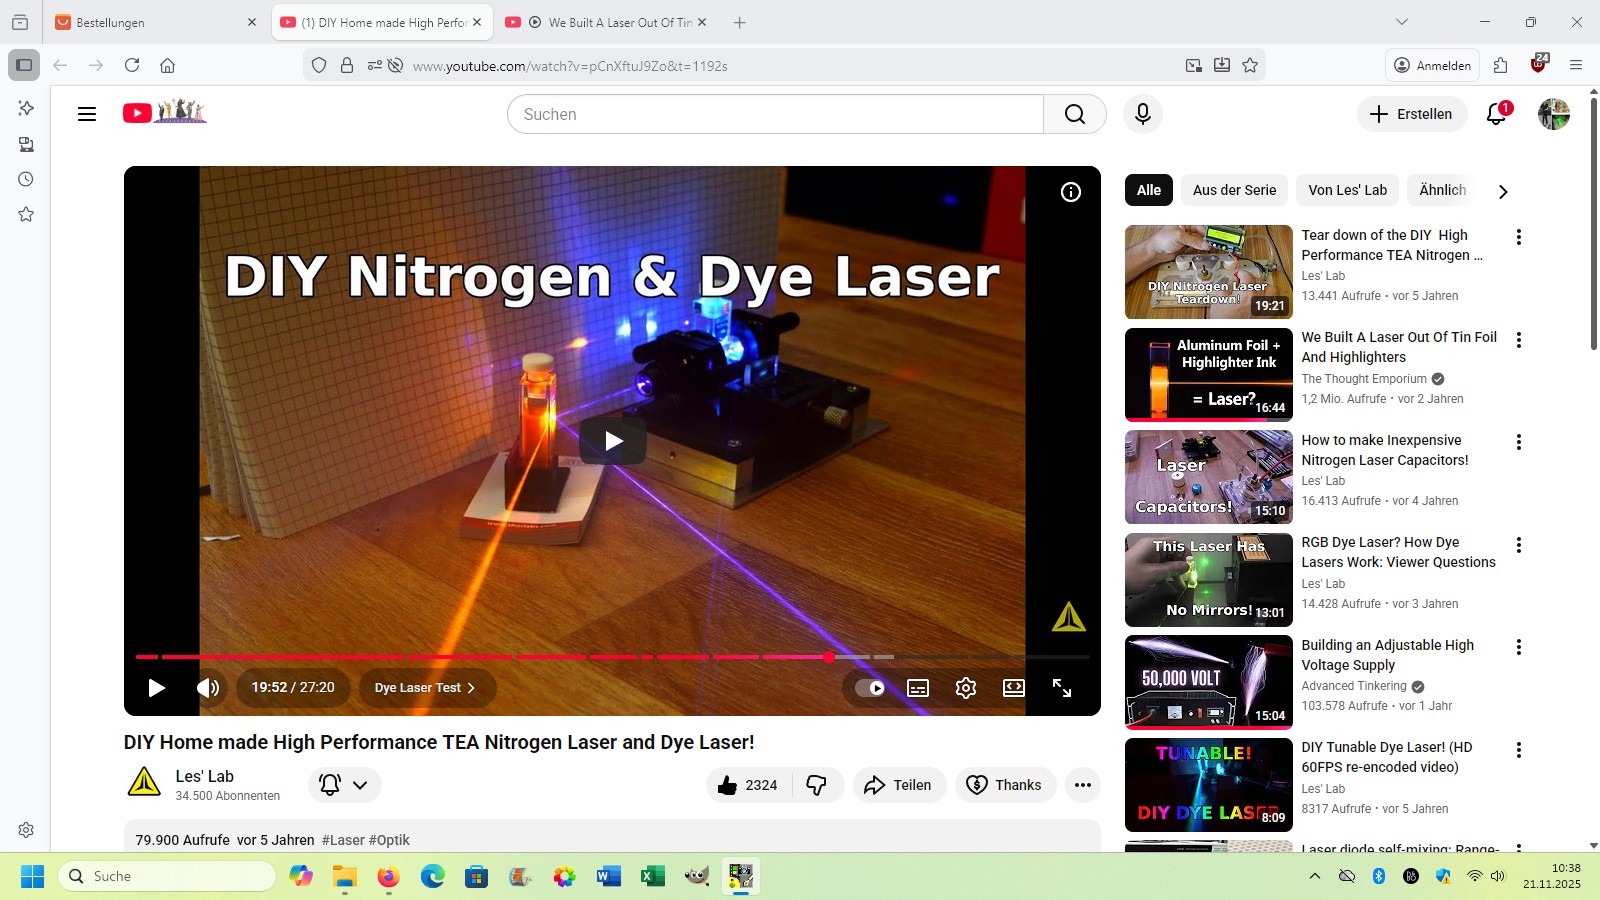1600x900 pixels.
Task: Click Les' Lab channel avatar
Action: pos(144,784)
